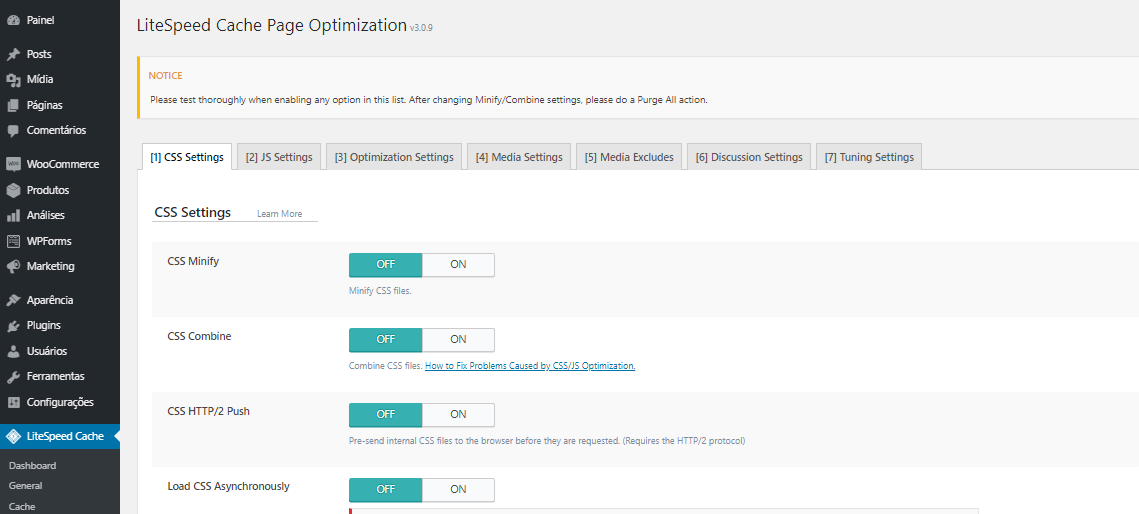This screenshot has width=1139, height=514.
Task: Click the Análises bar chart icon
Action: coord(13,216)
